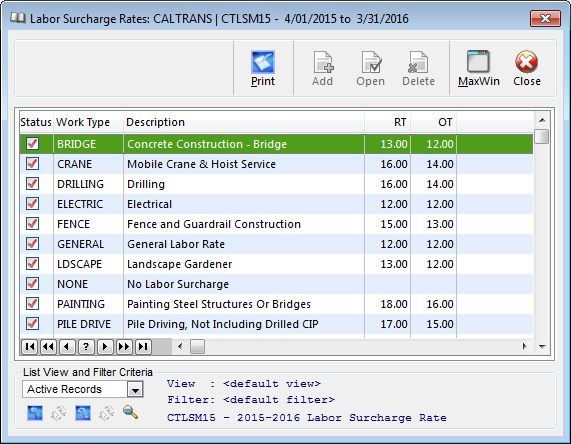
Task: Jump to first record navigation button
Action: pyautogui.click(x=29, y=346)
